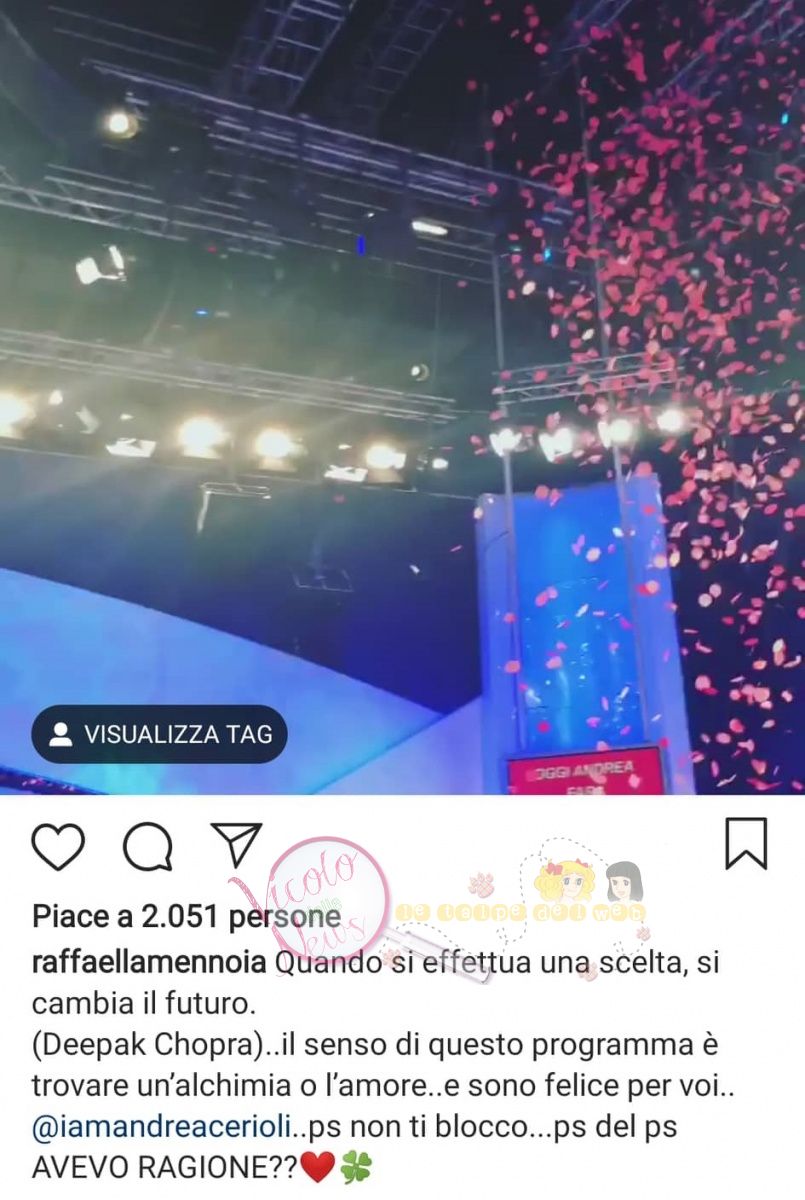
Task: Save the post with the bookmark icon
Action: [746, 844]
